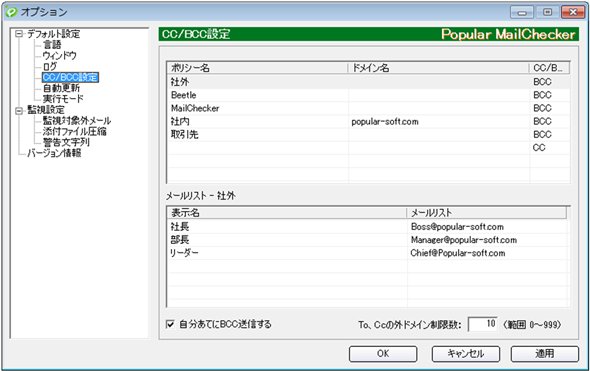Select the Beetle policy row
Viewport: 590px width, 371px height.
point(368,95)
